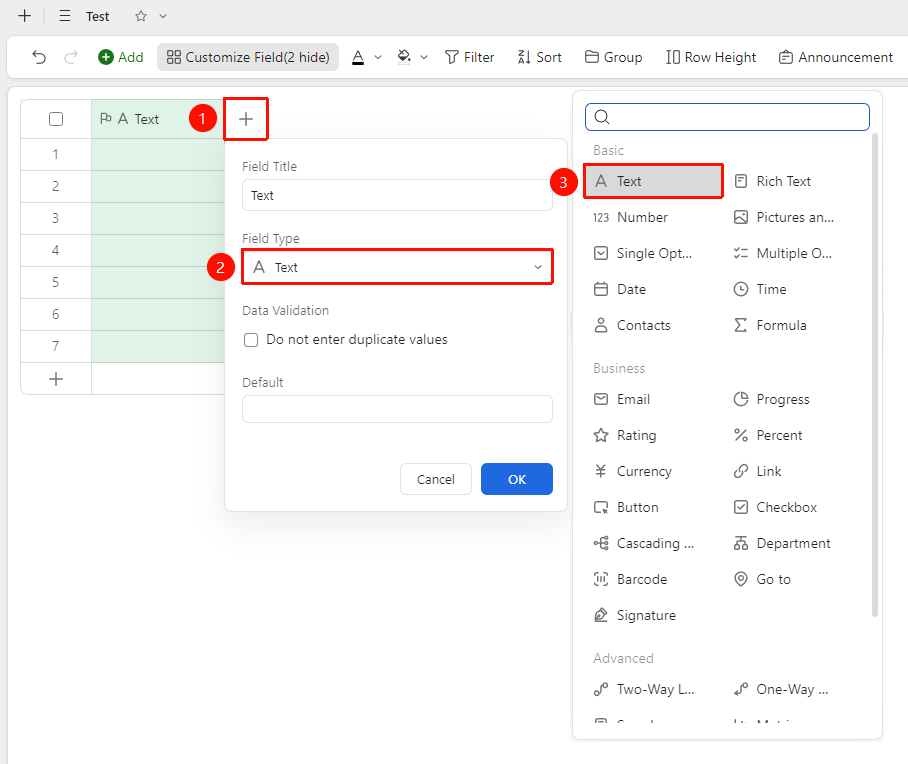Image resolution: width=908 pixels, height=764 pixels.
Task: Click the field type list scrollbar
Action: (x=874, y=375)
